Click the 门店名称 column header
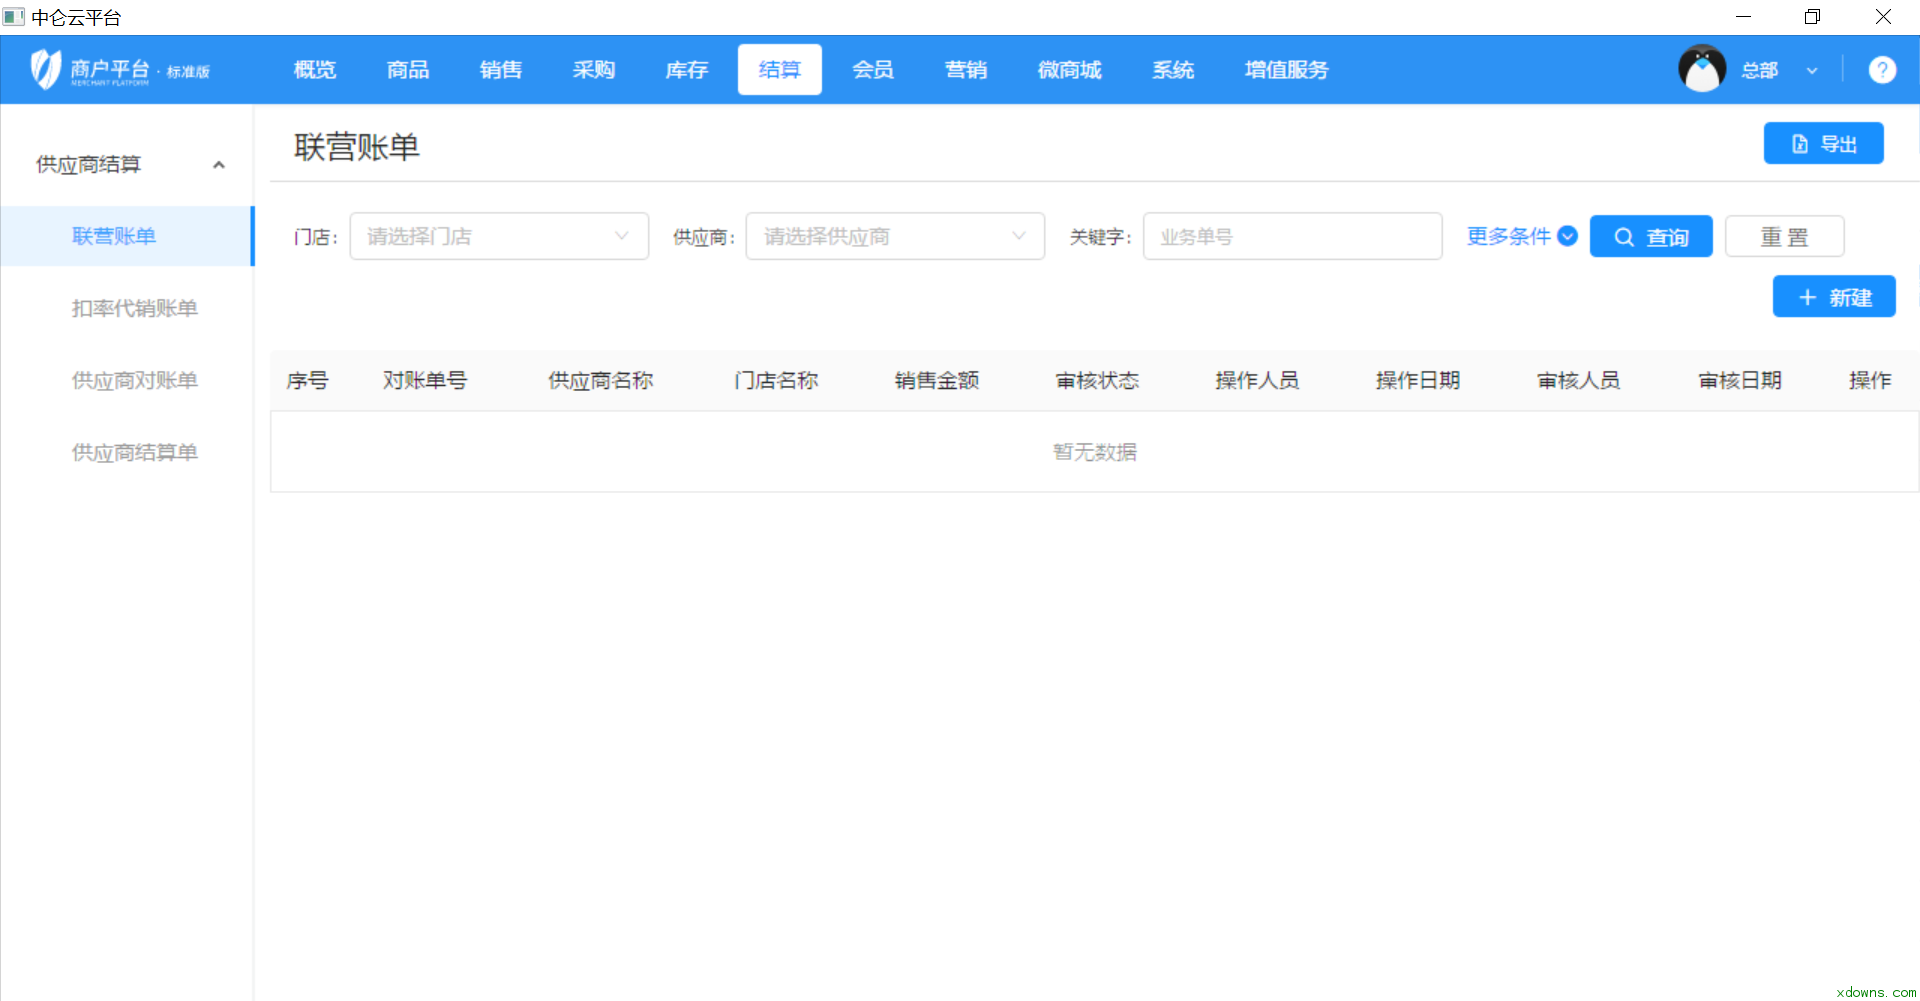This screenshot has width=1920, height=1001. click(x=776, y=380)
